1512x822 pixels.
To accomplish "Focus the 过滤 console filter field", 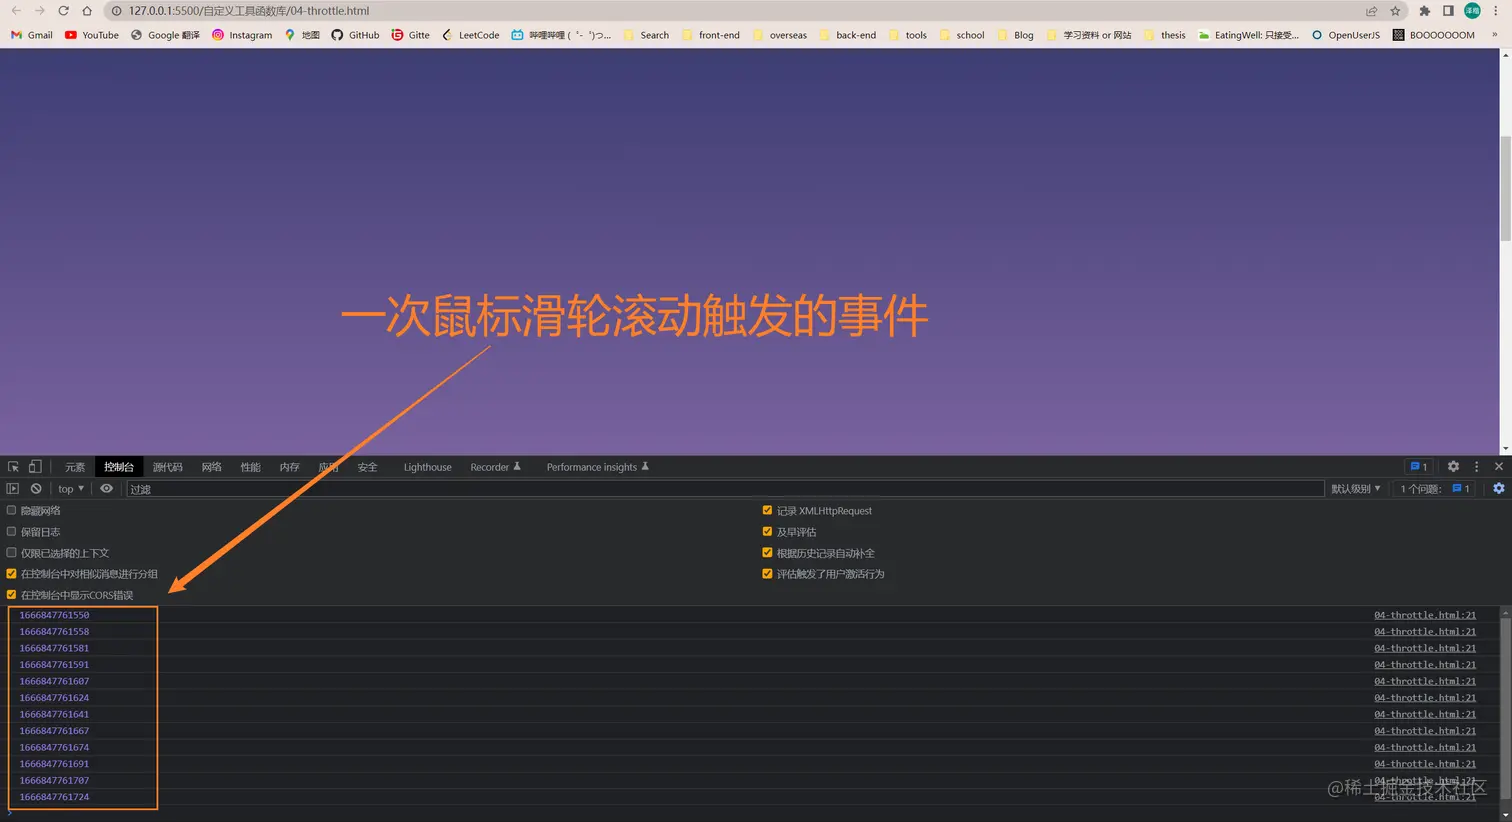I will click(725, 489).
